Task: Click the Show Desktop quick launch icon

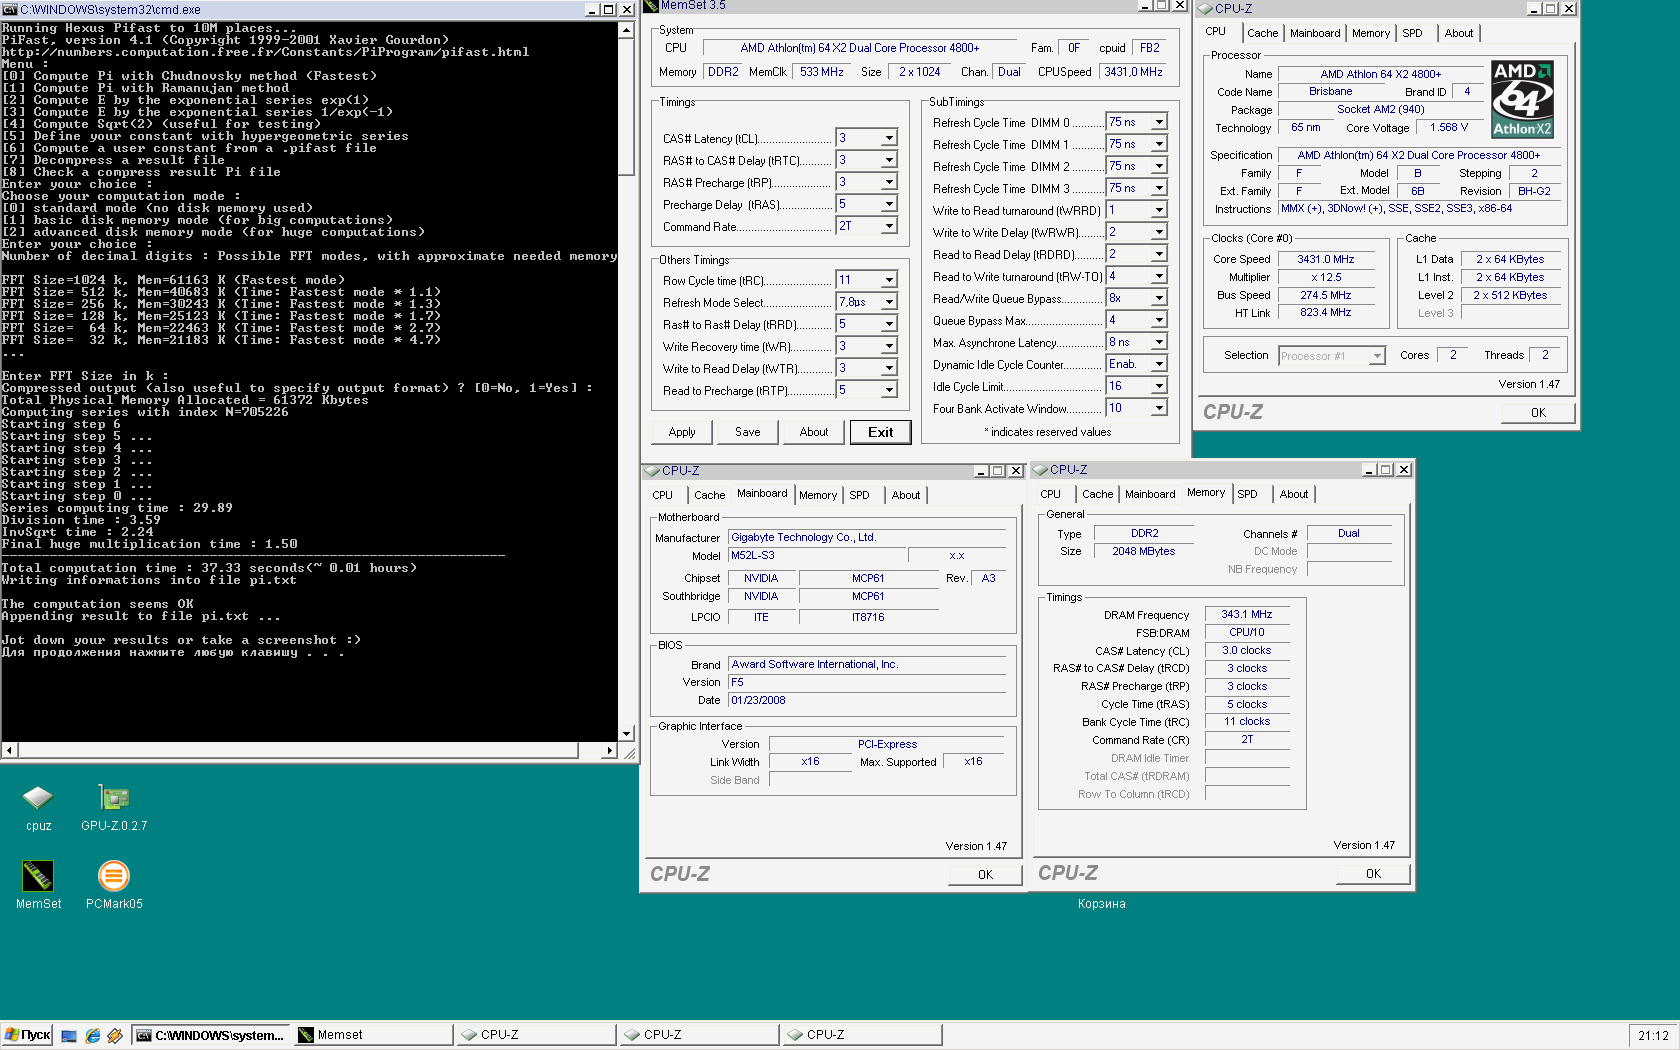Action: [x=69, y=1035]
